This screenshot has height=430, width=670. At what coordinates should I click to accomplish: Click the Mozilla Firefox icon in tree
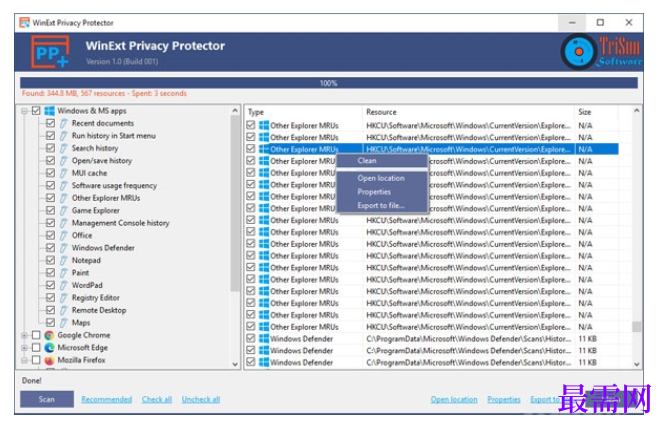[x=50, y=360]
